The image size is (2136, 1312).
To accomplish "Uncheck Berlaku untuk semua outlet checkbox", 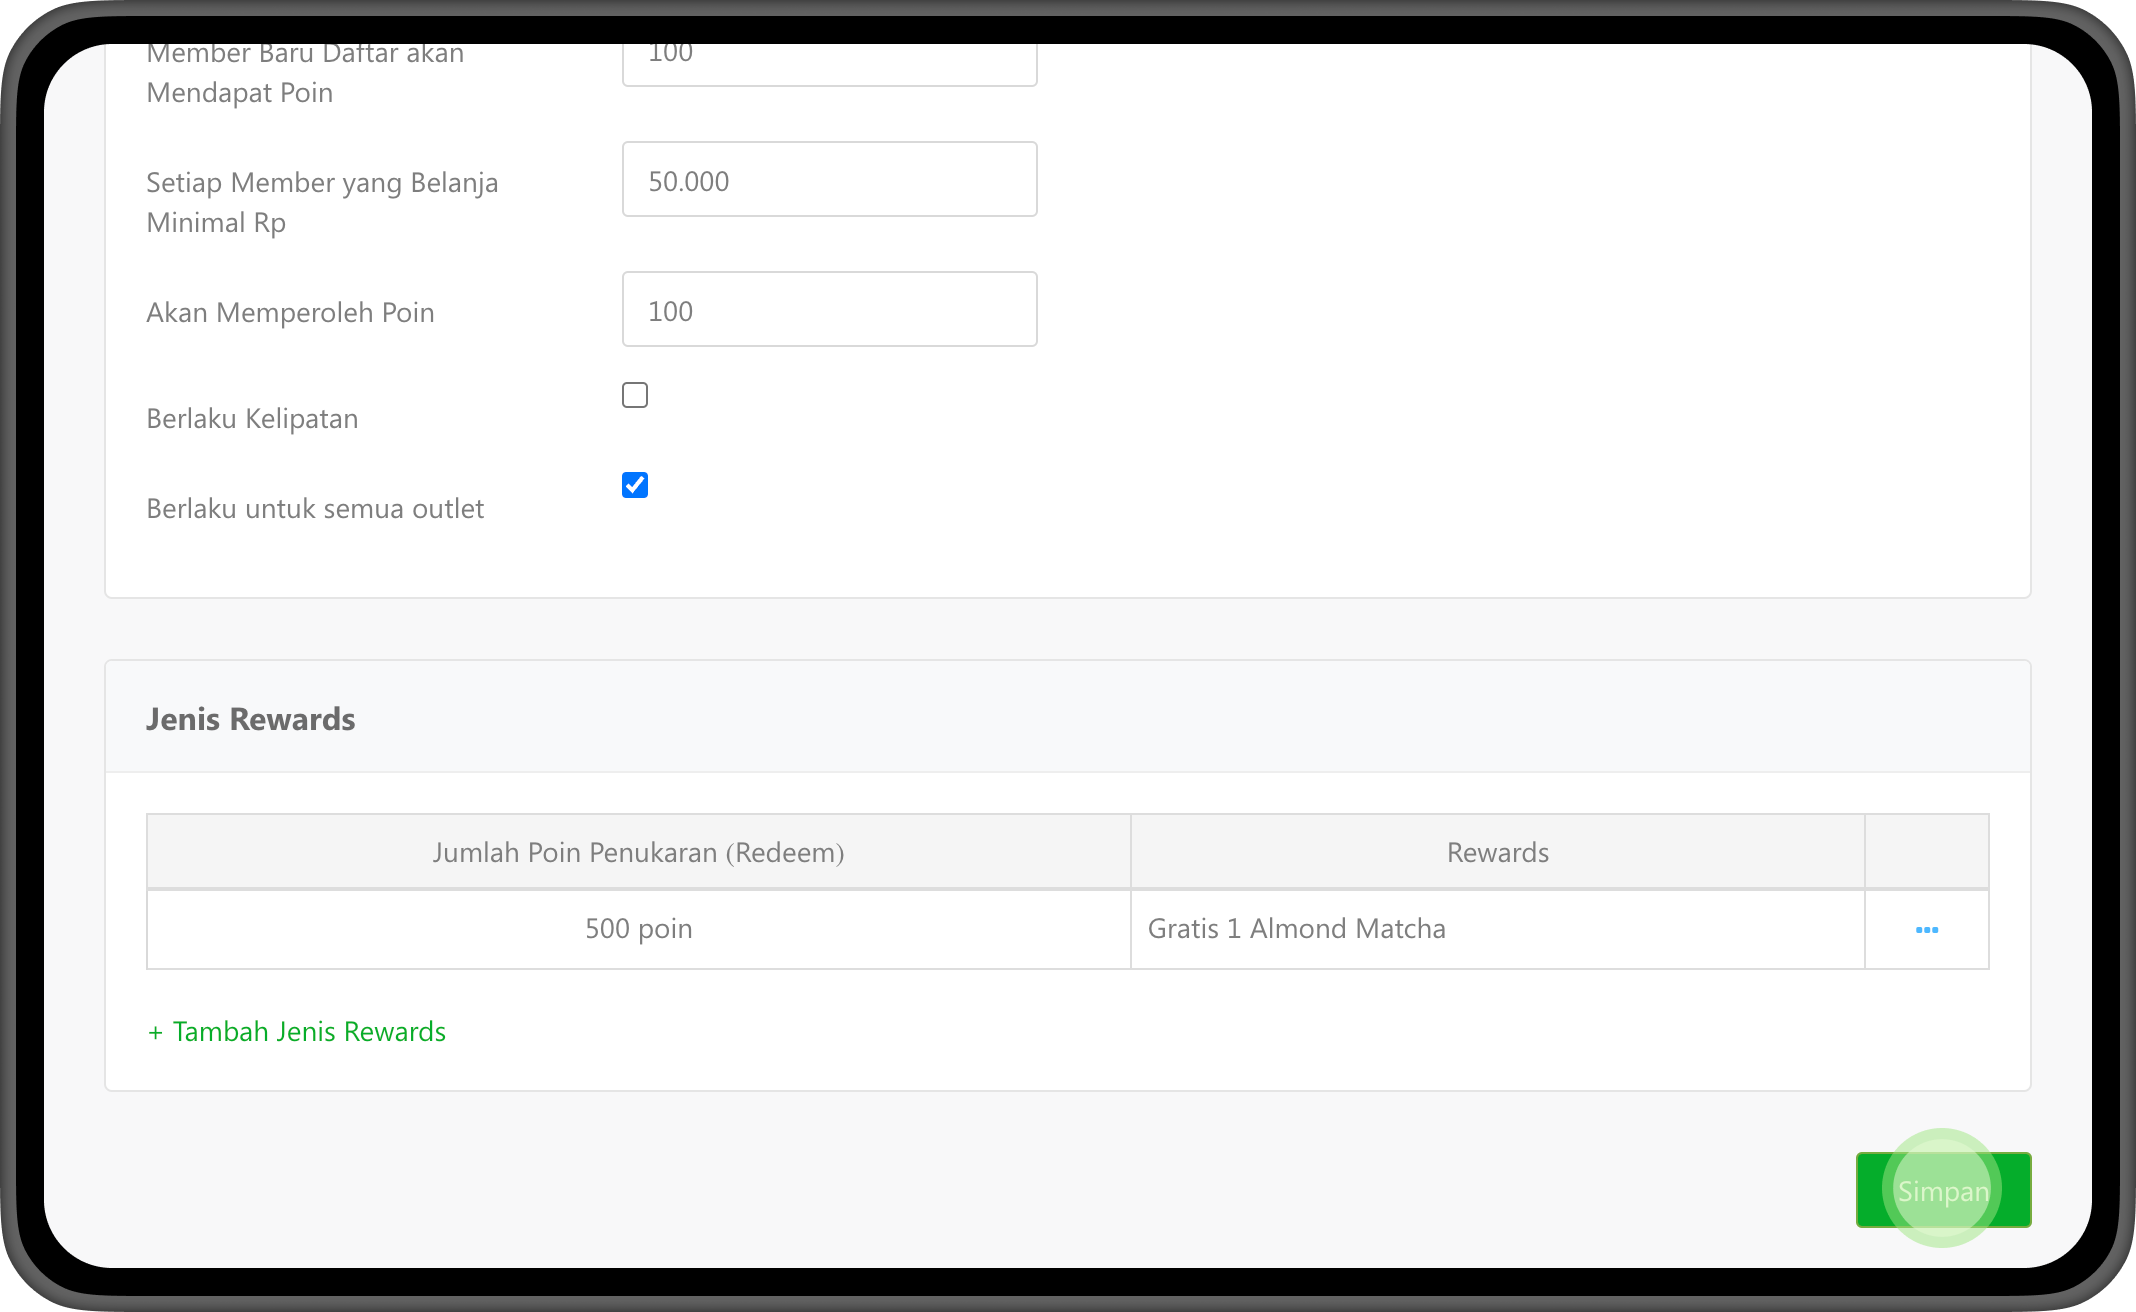I will 635,485.
